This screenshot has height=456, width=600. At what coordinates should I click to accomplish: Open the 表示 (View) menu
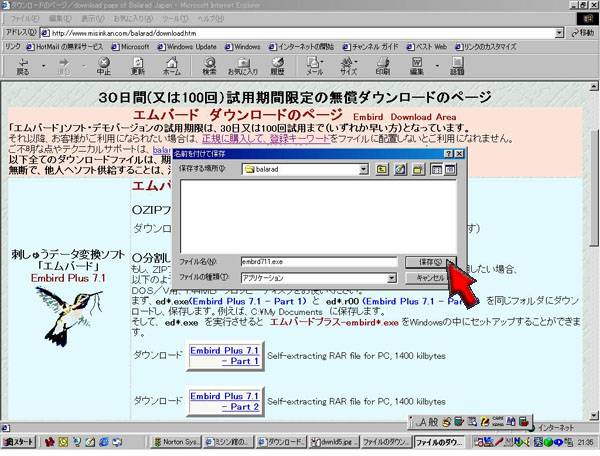click(93, 18)
